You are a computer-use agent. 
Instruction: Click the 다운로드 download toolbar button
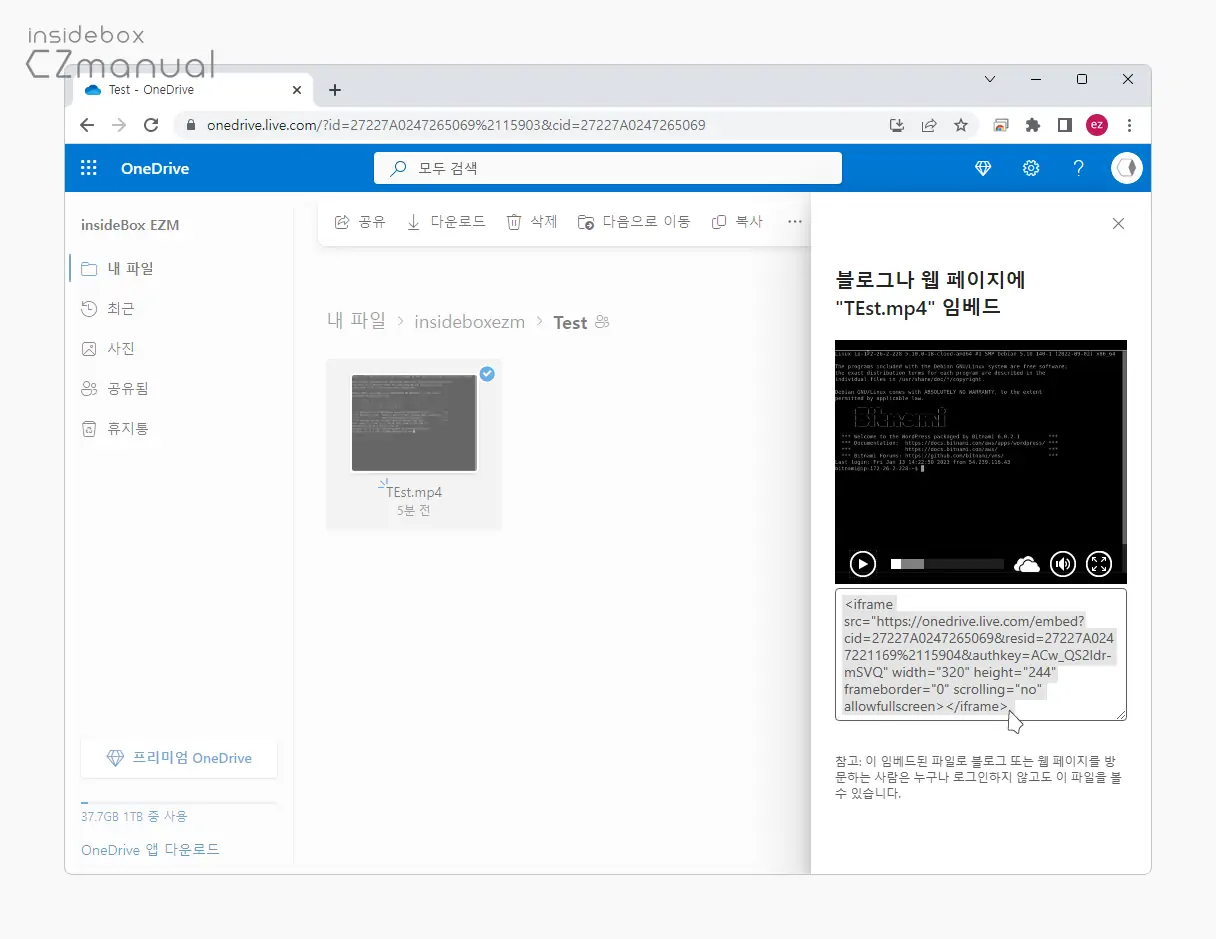446,222
